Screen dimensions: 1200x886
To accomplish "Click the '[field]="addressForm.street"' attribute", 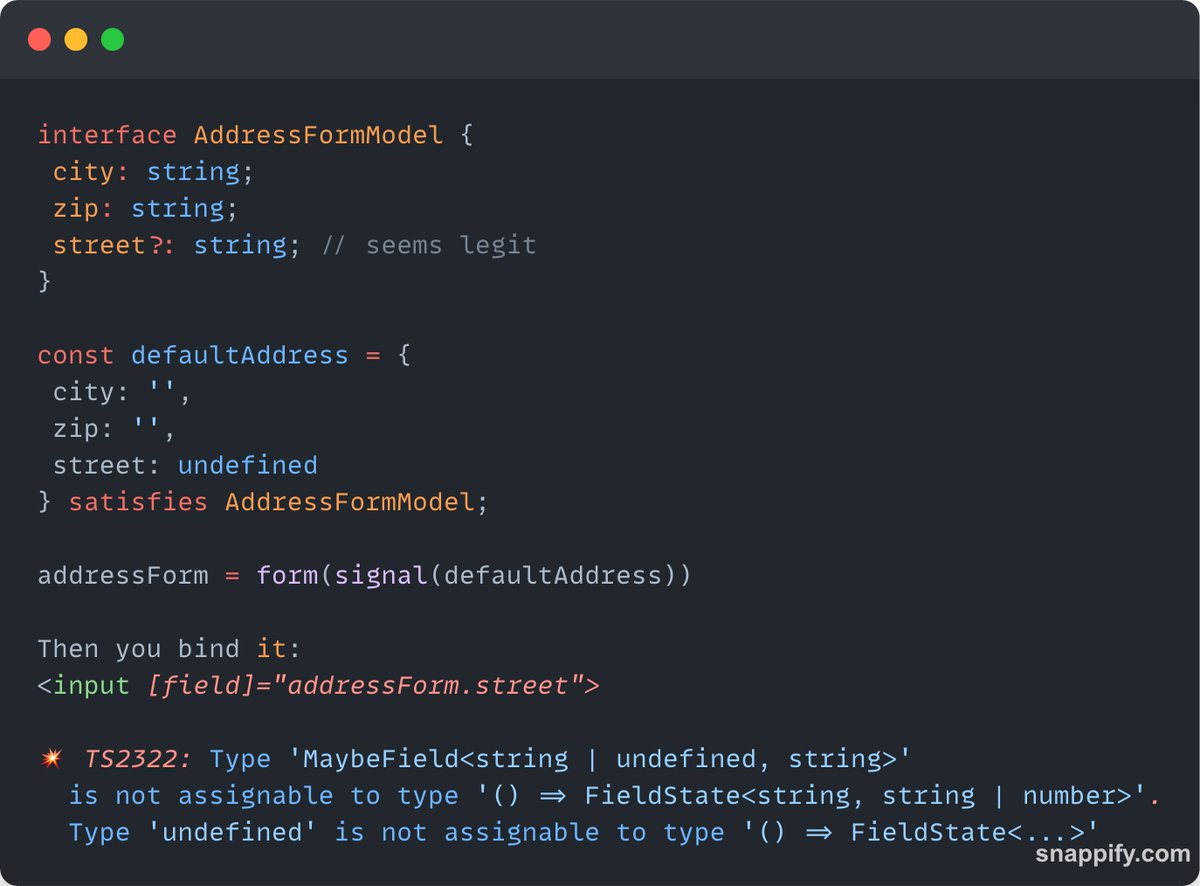I will coord(365,686).
